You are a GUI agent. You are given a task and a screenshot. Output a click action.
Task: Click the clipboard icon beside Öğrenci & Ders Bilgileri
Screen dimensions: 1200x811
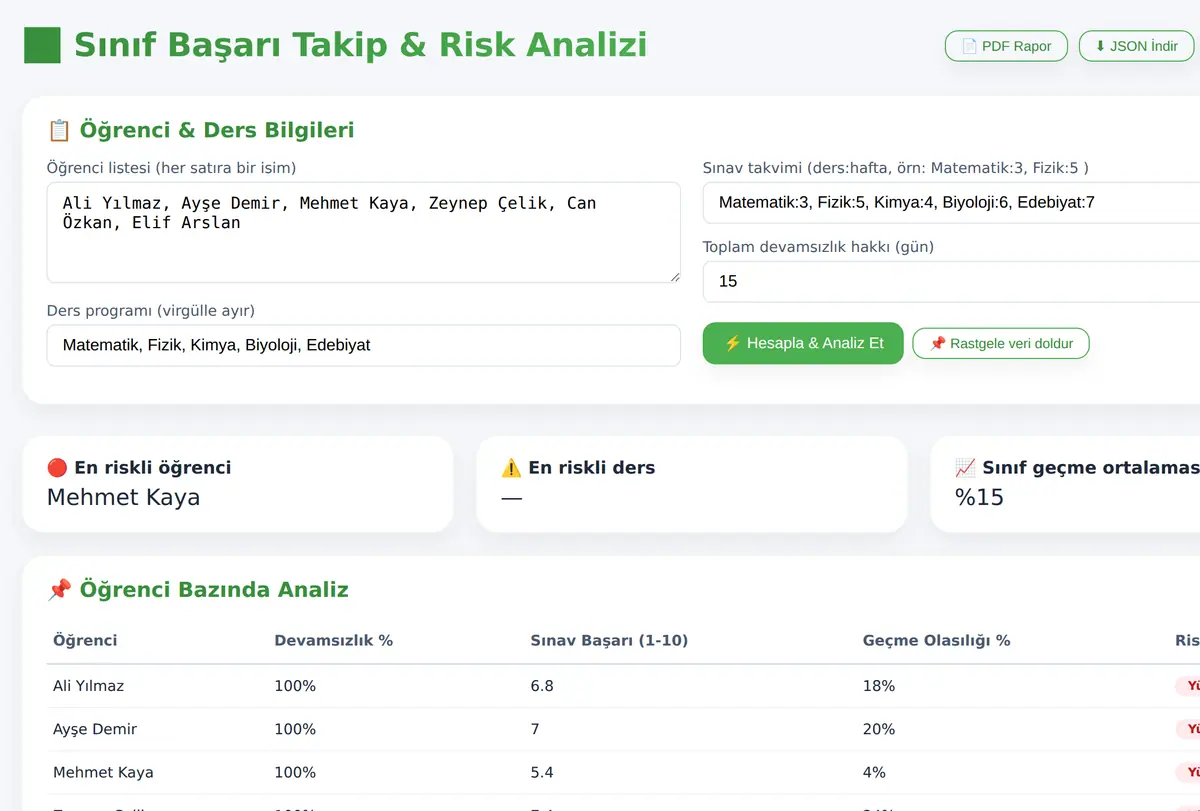59,130
